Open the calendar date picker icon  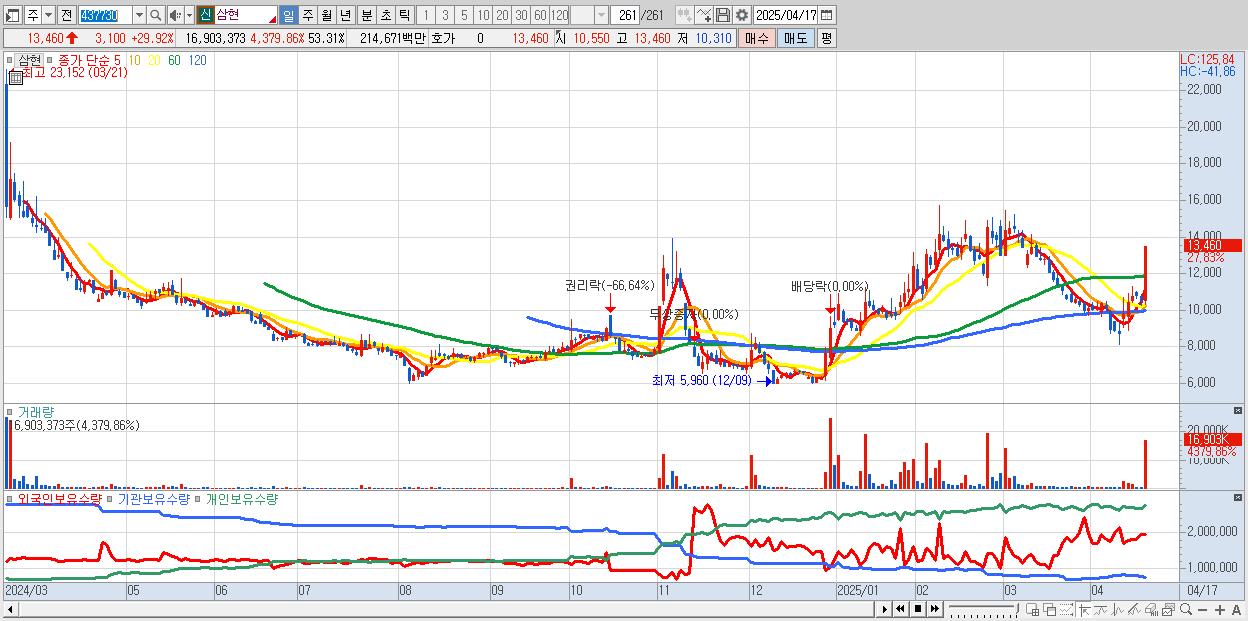pyautogui.click(x=827, y=15)
